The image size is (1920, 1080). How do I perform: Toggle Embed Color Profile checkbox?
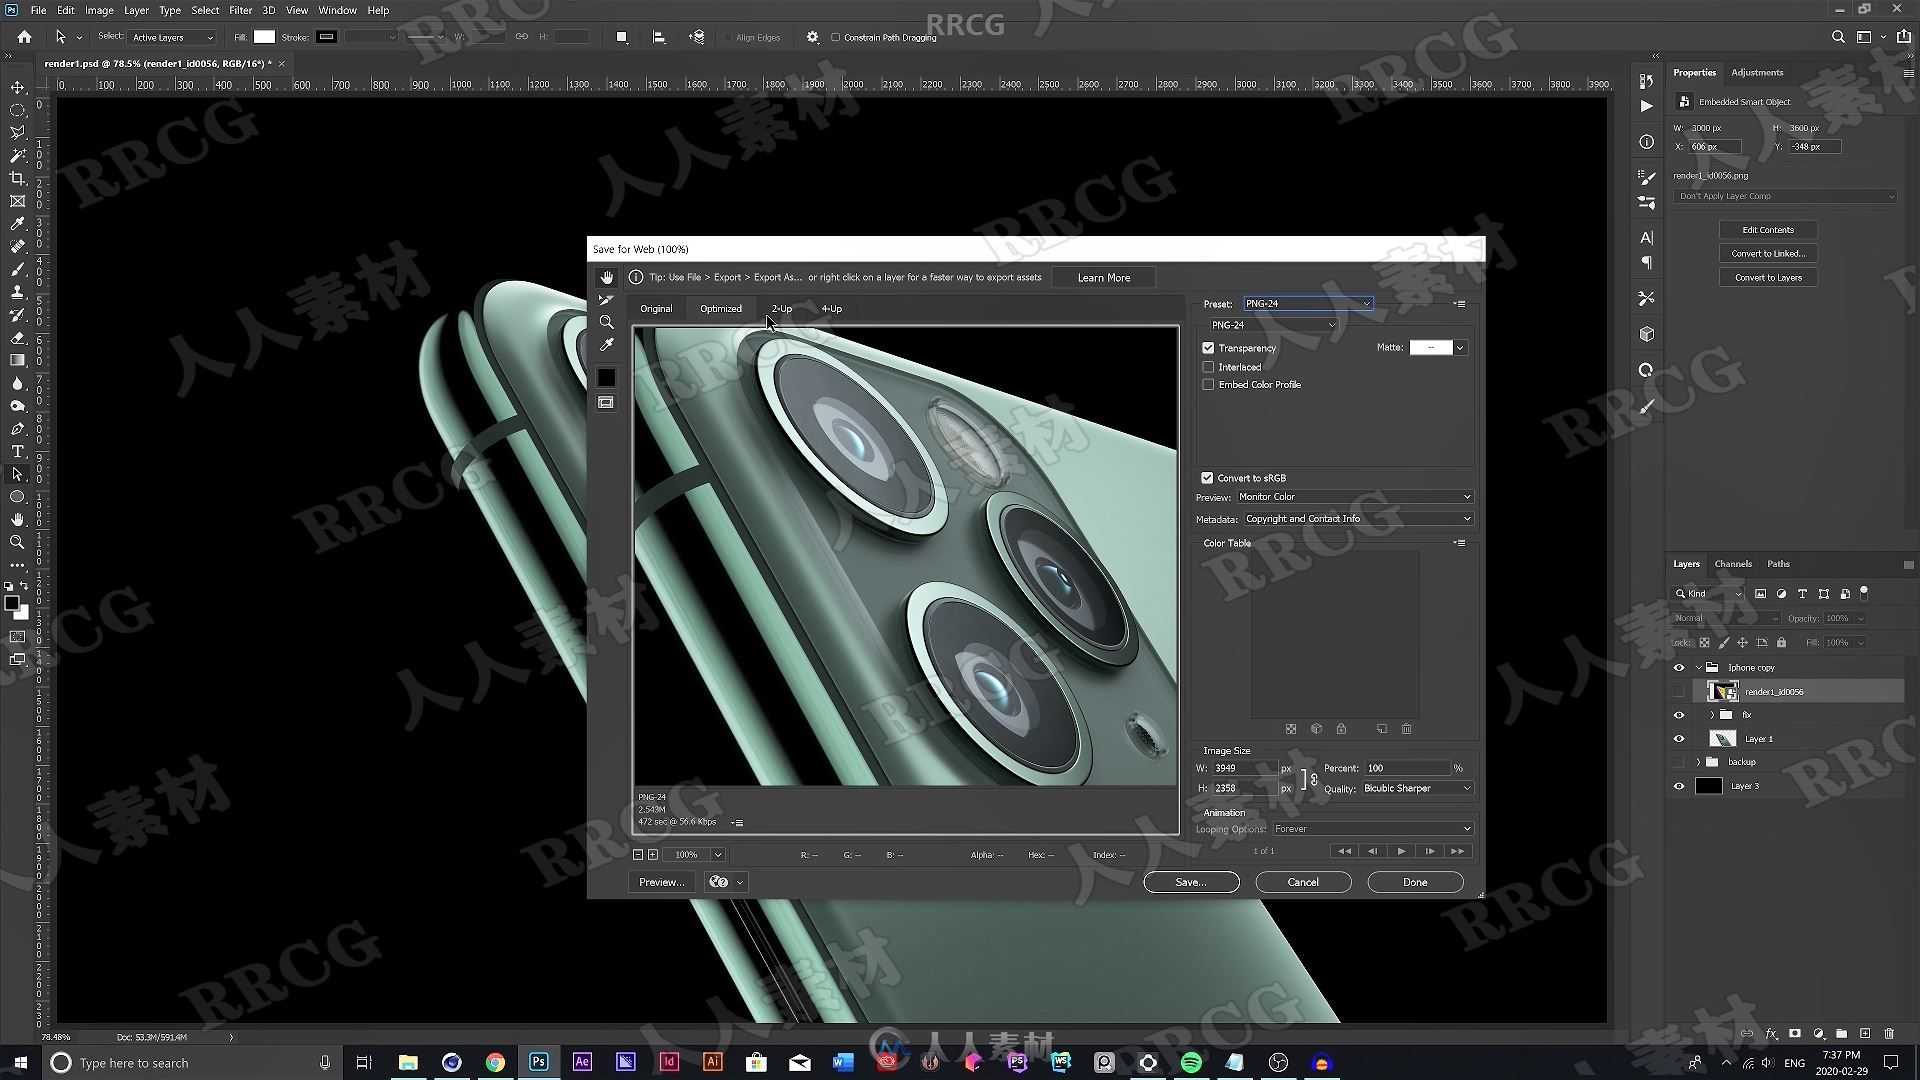pyautogui.click(x=1208, y=384)
